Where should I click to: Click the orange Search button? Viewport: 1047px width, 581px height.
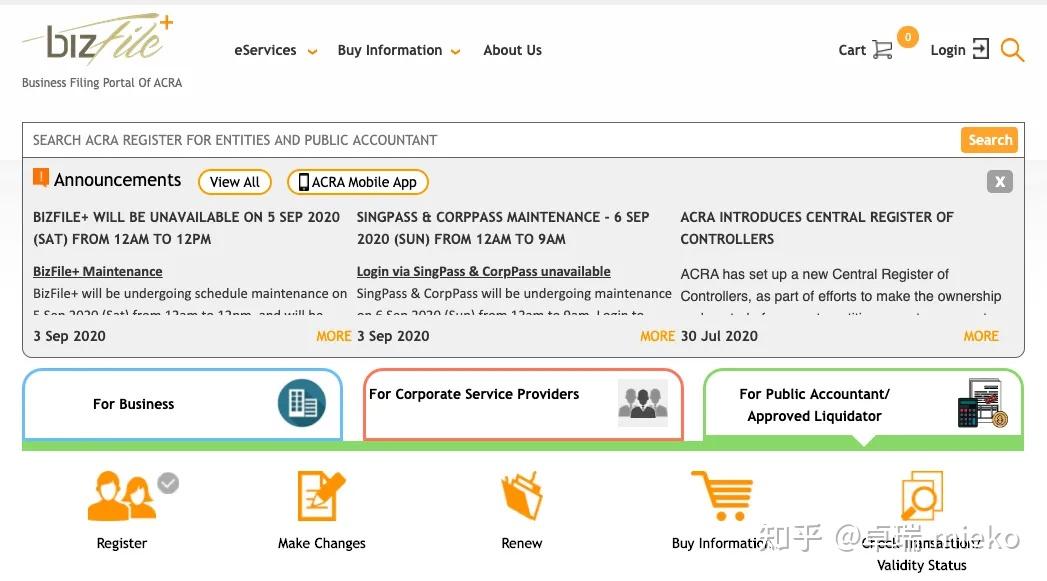(990, 140)
